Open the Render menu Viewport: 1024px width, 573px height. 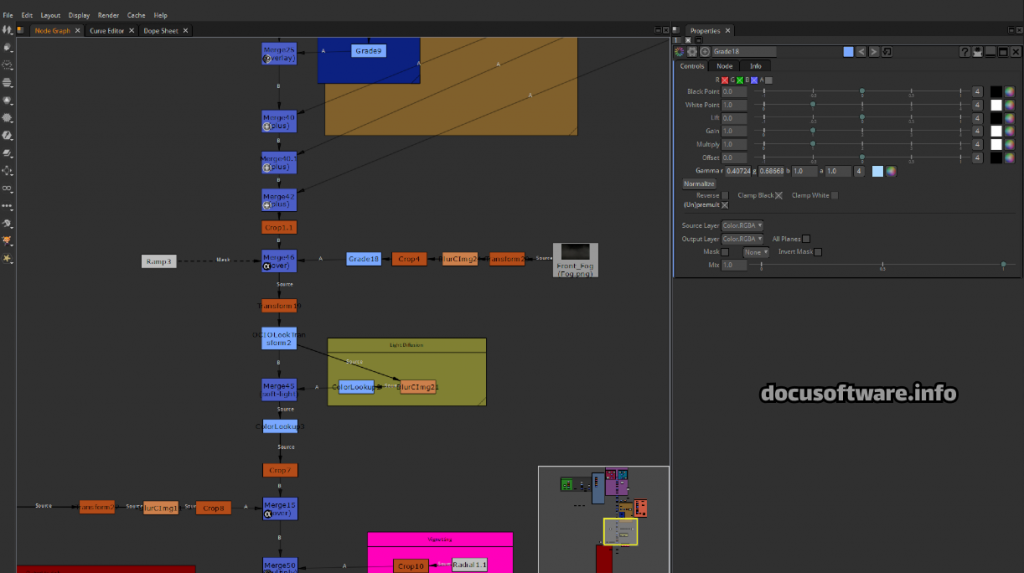click(x=108, y=16)
